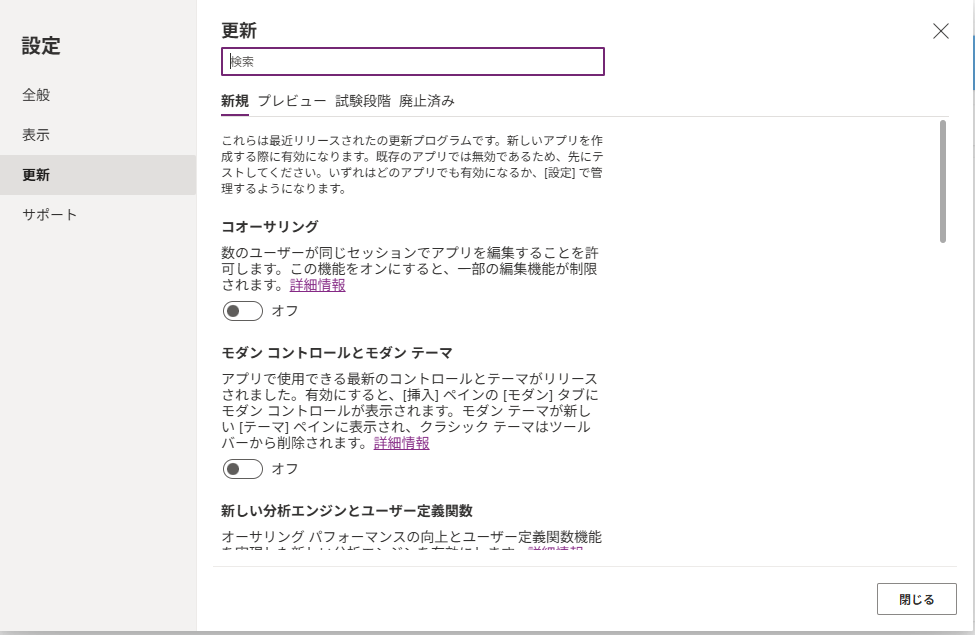
Task: Toggle モダン コントロールとモダン テーマ switch
Action: 243,469
